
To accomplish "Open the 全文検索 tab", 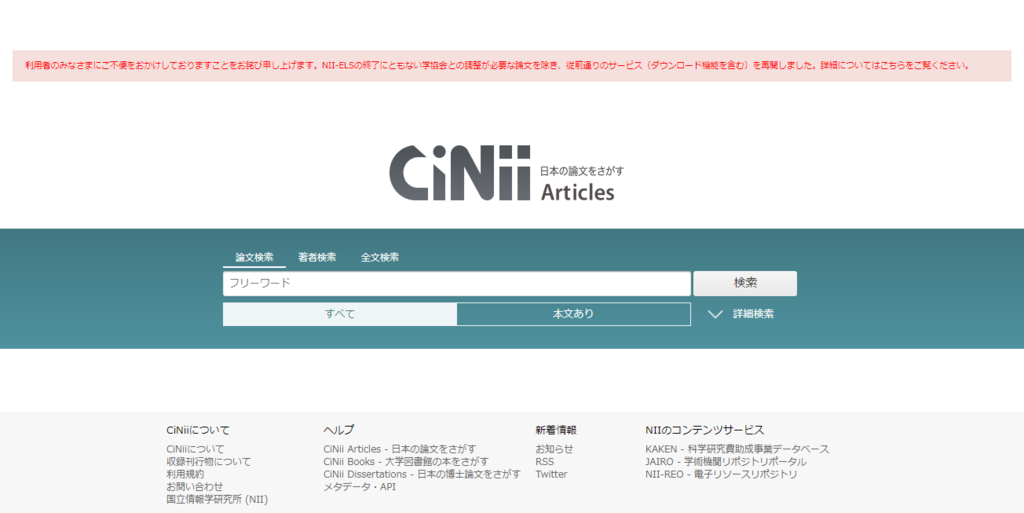I will pos(379,257).
